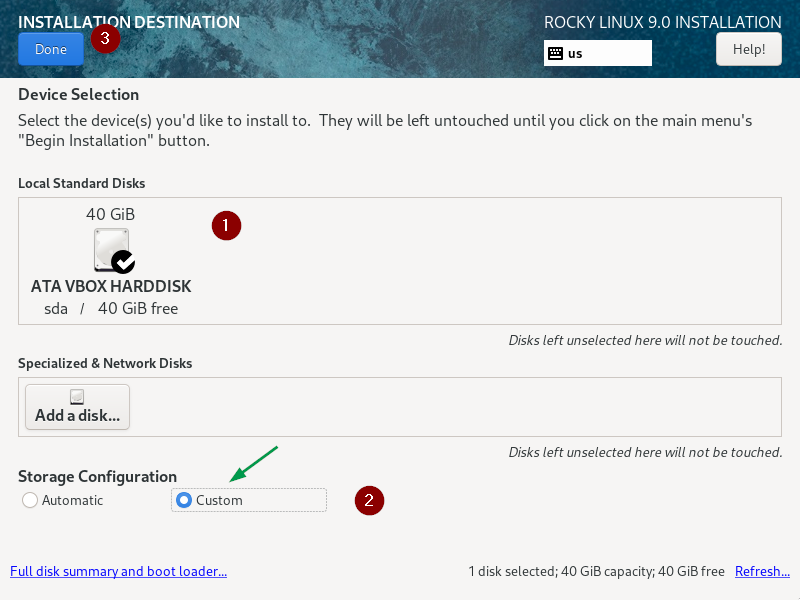Image resolution: width=800 pixels, height=600 pixels.
Task: Select the Custom storage configuration option
Action: 183,500
